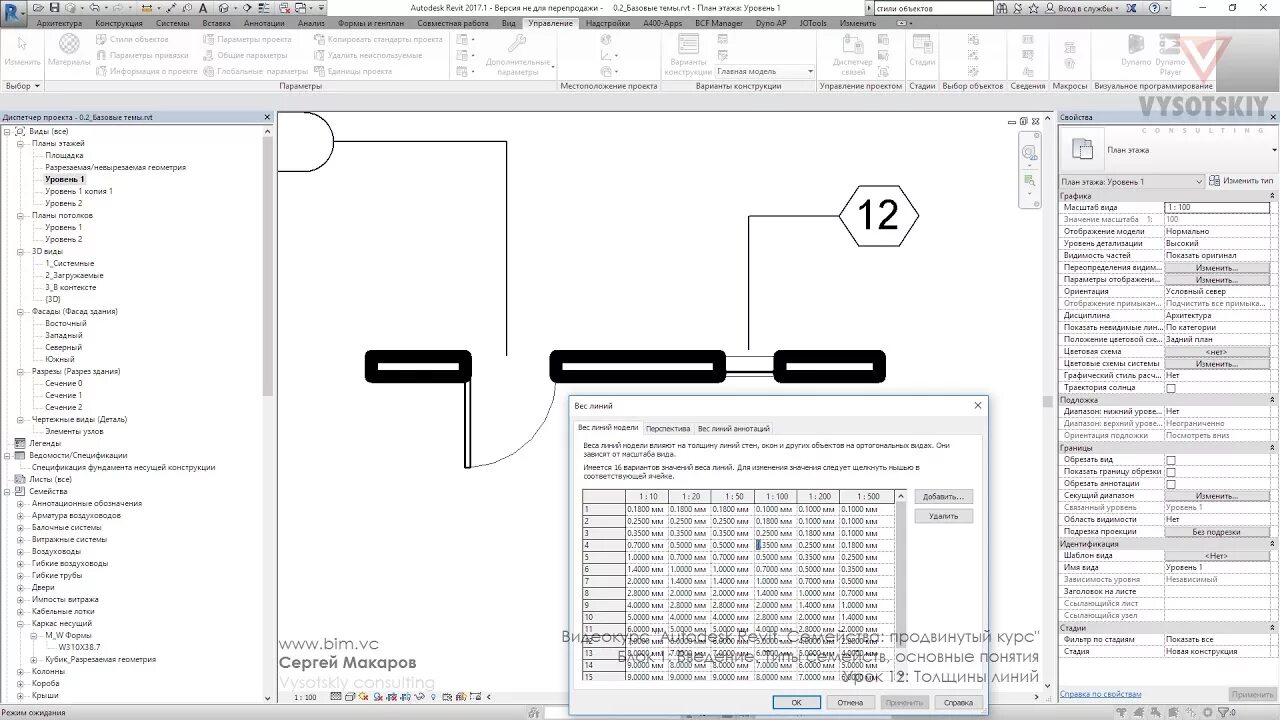Launch Dynamo from the ribbon
Viewport: 1280px width, 720px height.
pos(1136,43)
